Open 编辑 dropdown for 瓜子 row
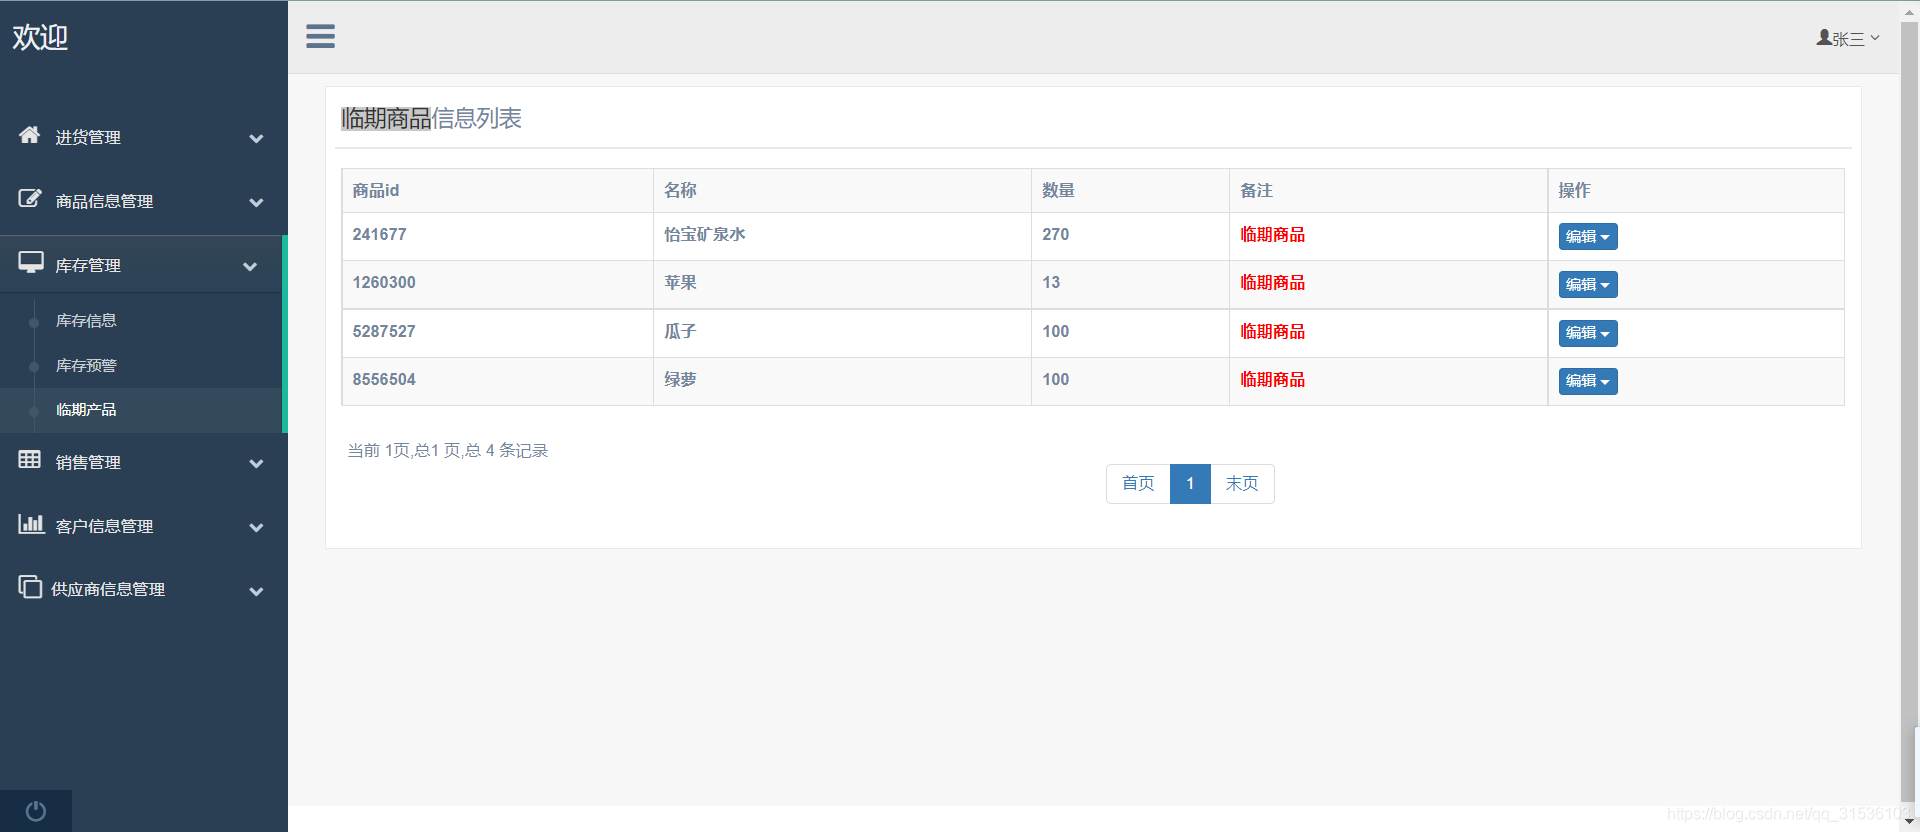Viewport: 1920px width, 832px height. (1588, 333)
